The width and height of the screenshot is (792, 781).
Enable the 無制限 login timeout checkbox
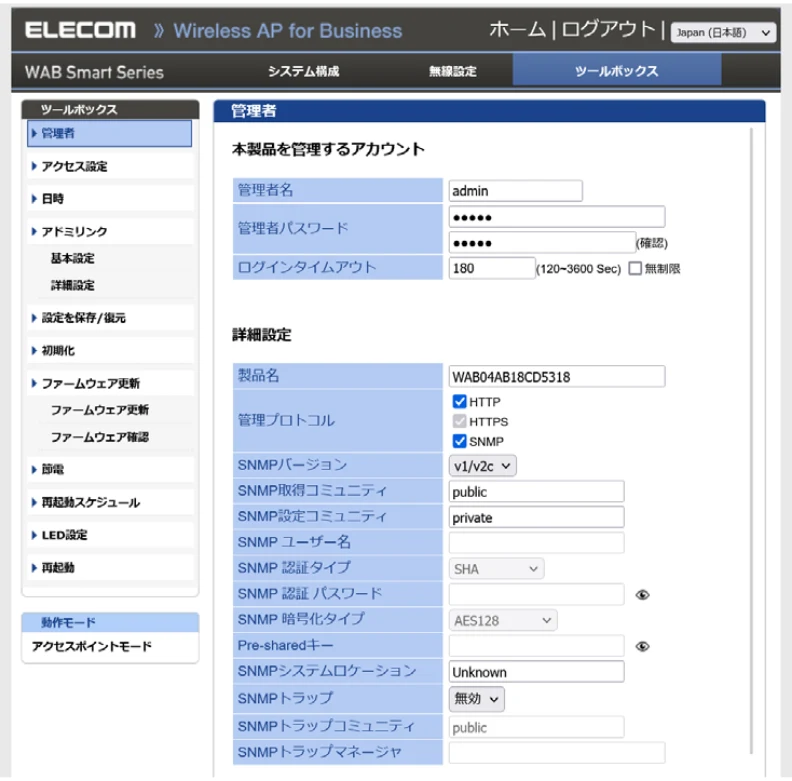click(635, 268)
